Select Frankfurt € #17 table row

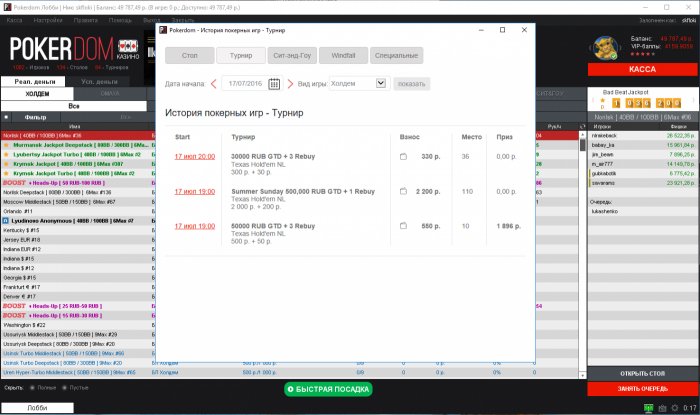pos(77,287)
